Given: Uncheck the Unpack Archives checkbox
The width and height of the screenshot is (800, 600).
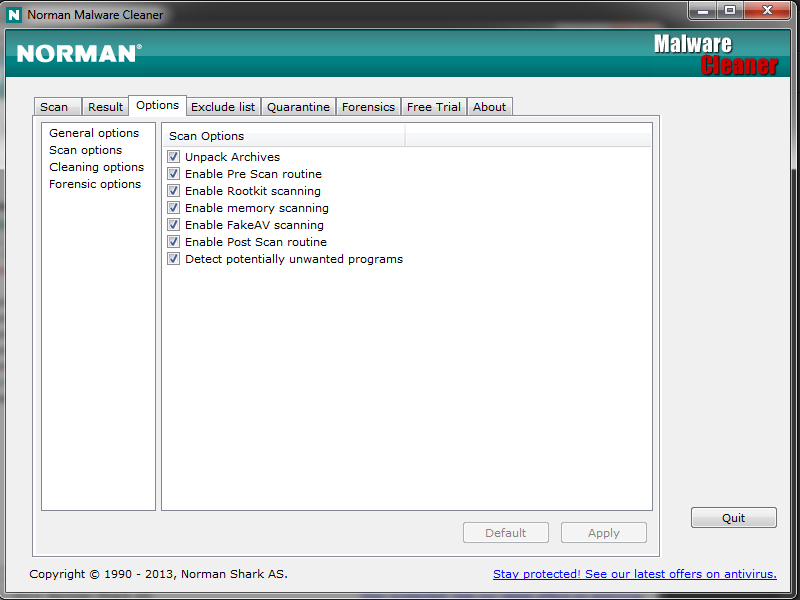Looking at the screenshot, I should tap(174, 157).
